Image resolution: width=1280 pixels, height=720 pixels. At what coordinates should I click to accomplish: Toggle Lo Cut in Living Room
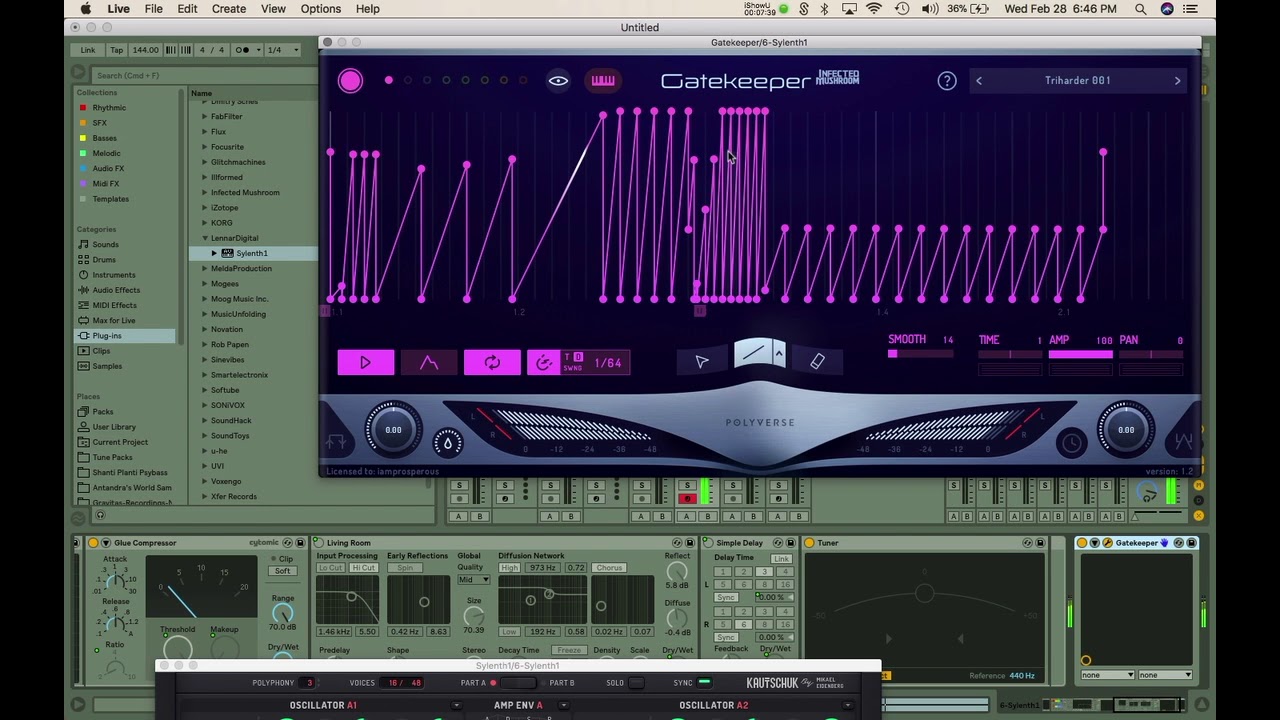[330, 568]
